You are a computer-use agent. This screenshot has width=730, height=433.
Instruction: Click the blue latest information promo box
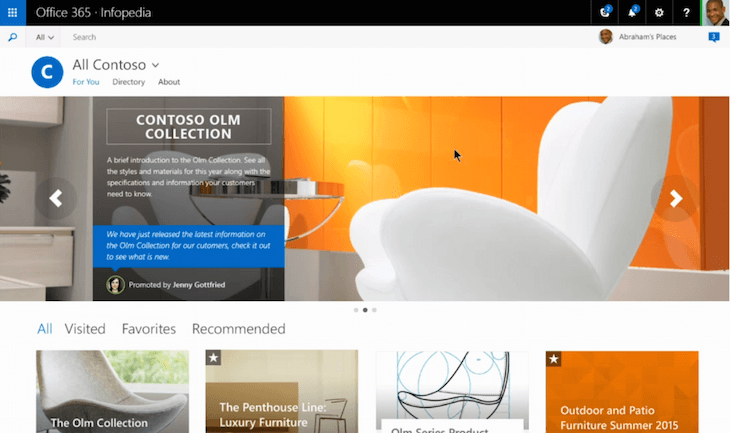(189, 246)
